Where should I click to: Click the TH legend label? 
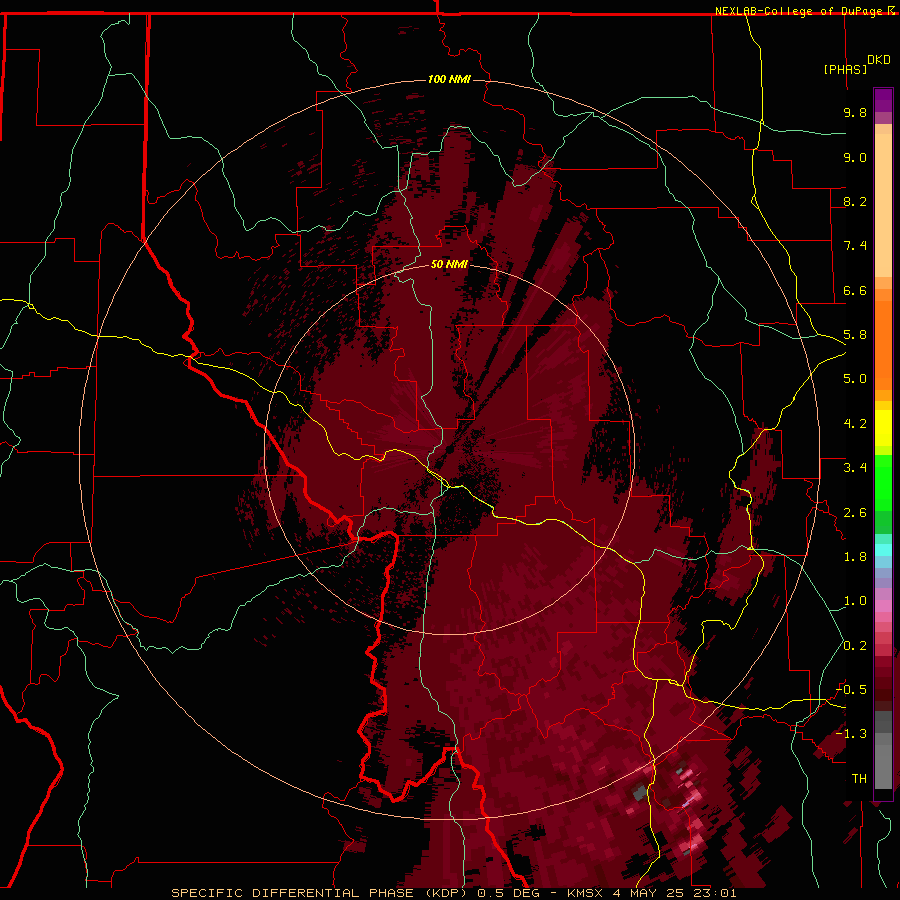pos(859,779)
